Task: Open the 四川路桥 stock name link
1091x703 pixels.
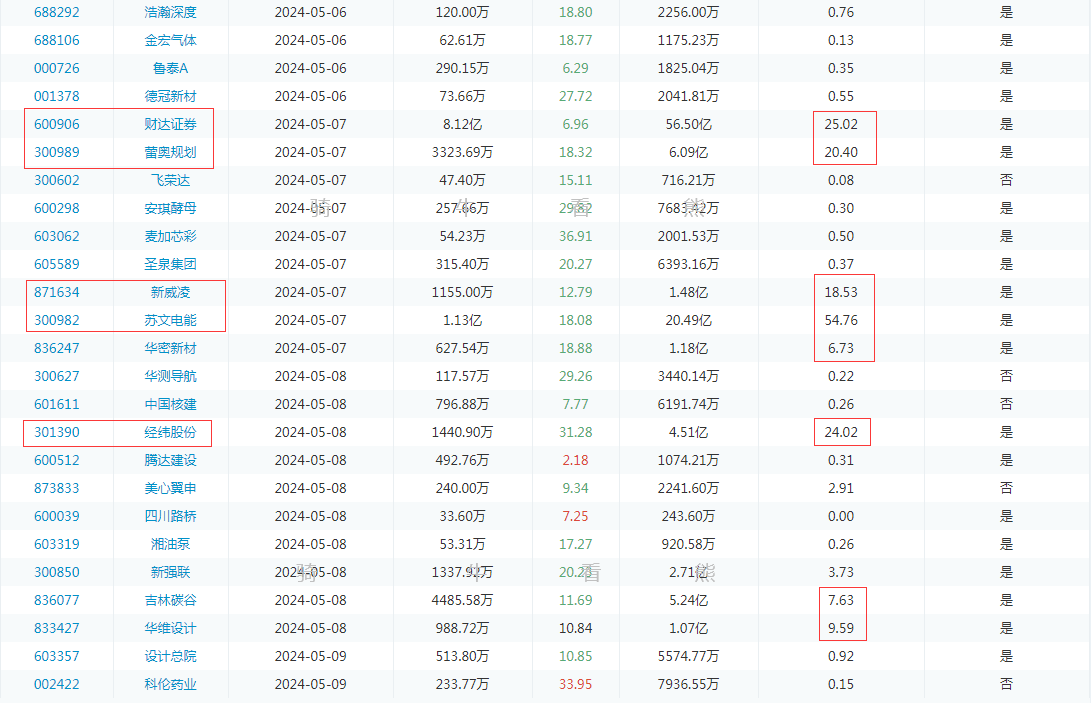Action: pos(170,517)
